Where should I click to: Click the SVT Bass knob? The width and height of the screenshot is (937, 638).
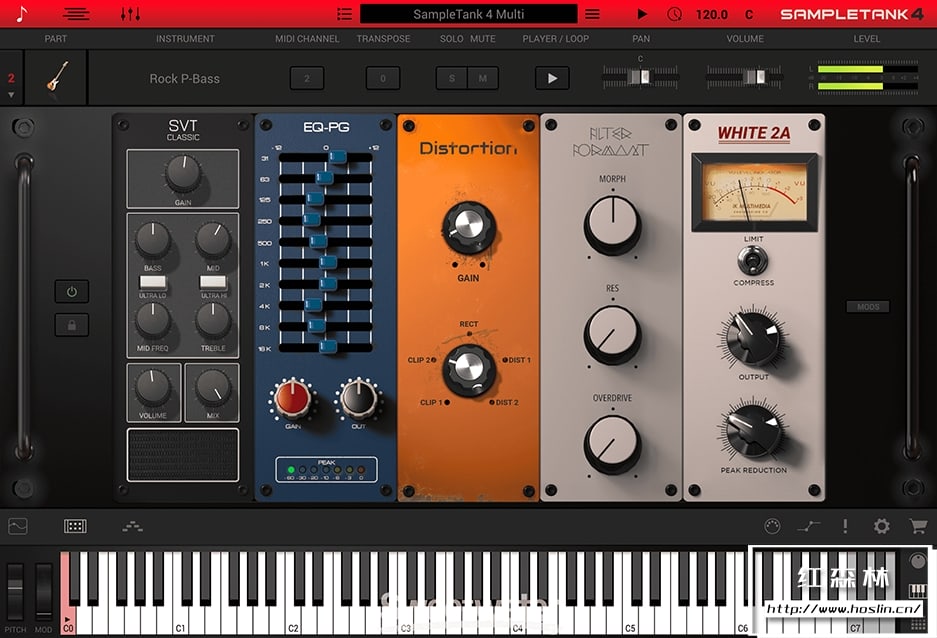coord(153,240)
